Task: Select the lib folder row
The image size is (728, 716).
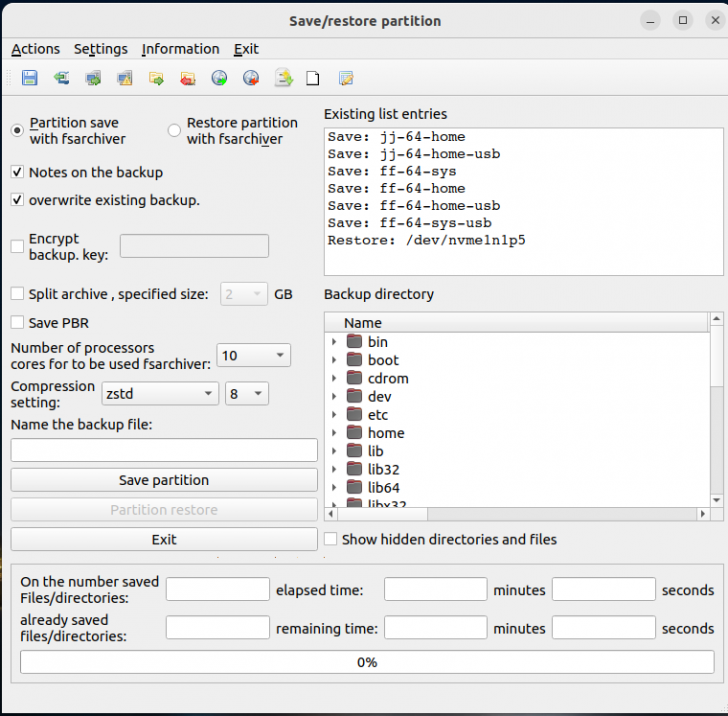Action: point(517,451)
